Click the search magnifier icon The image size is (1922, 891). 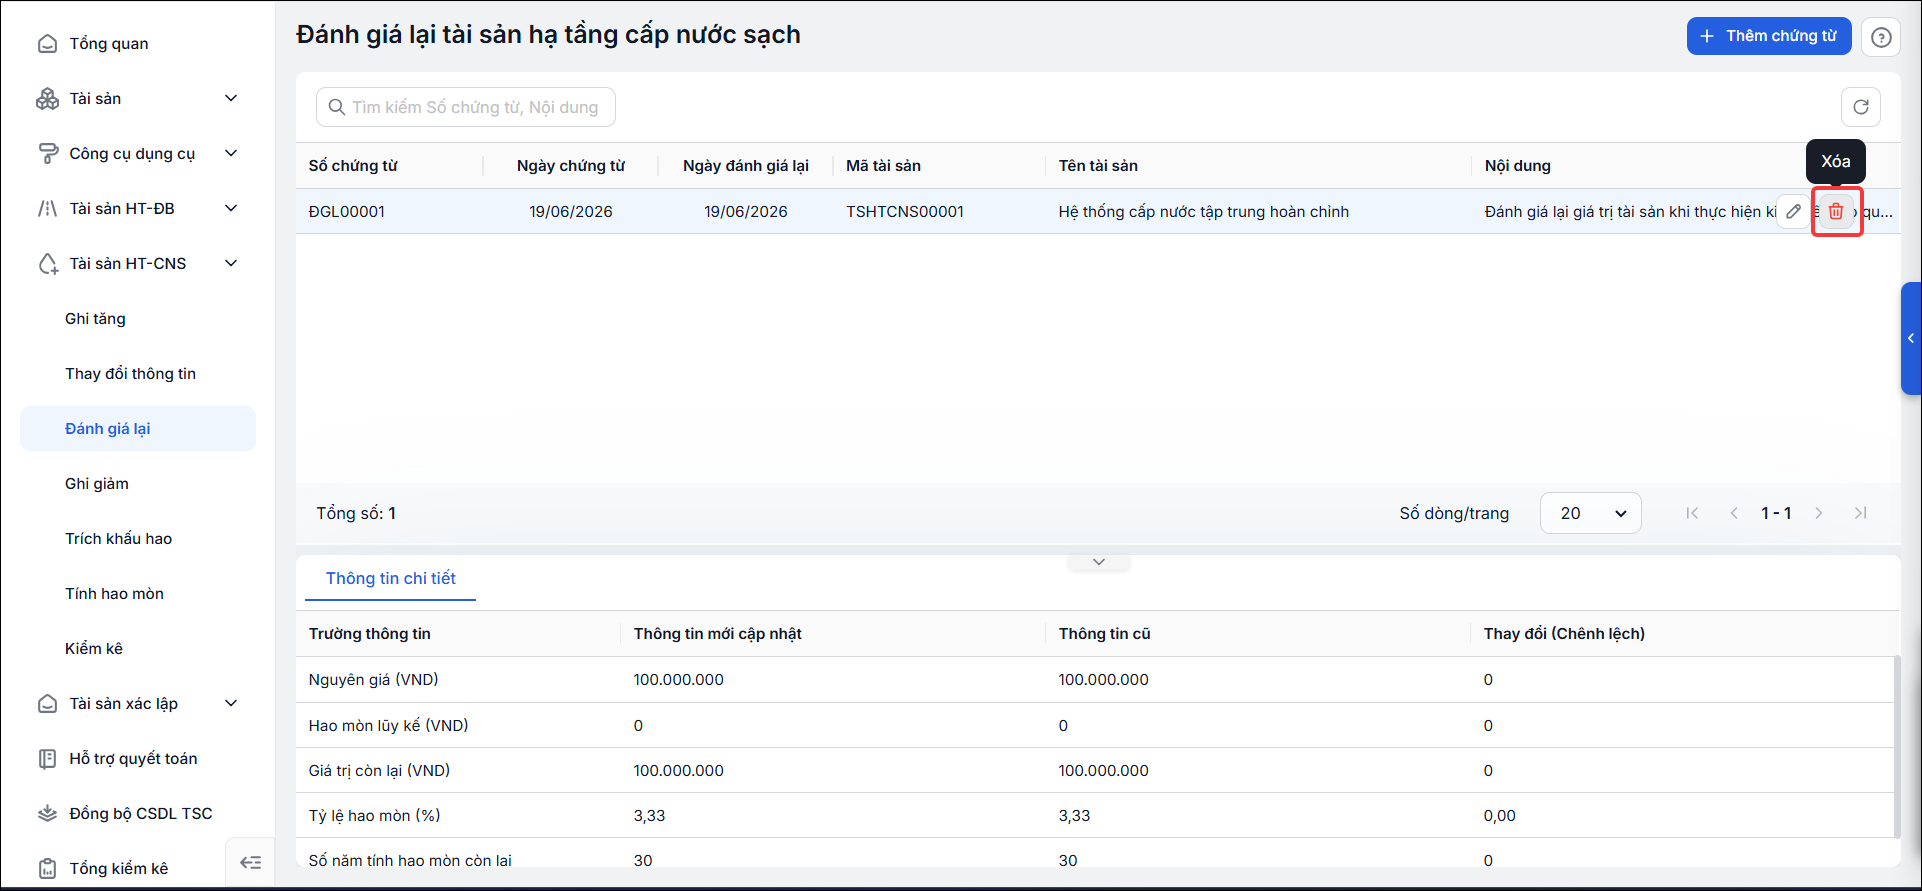(x=337, y=107)
